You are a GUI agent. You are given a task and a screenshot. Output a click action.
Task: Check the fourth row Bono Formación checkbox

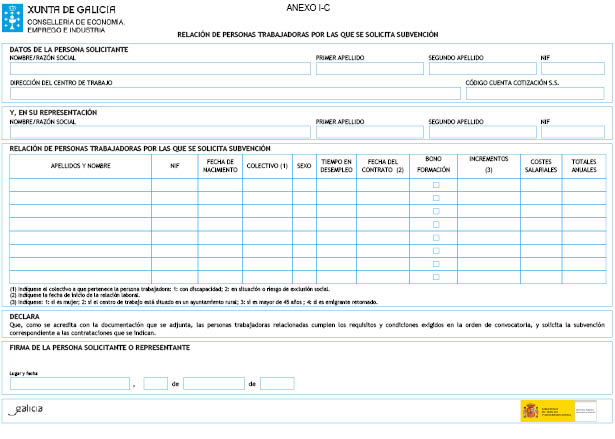click(x=435, y=224)
